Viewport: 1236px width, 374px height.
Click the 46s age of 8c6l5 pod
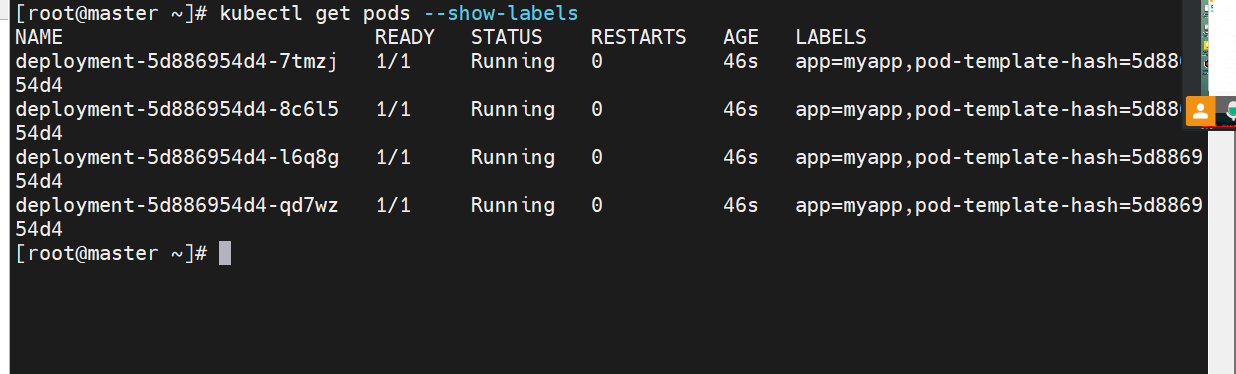tap(741, 109)
